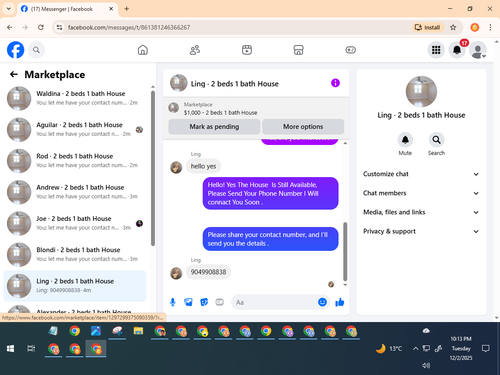Open Task View on the taskbar
The image size is (500, 375).
[31, 349]
